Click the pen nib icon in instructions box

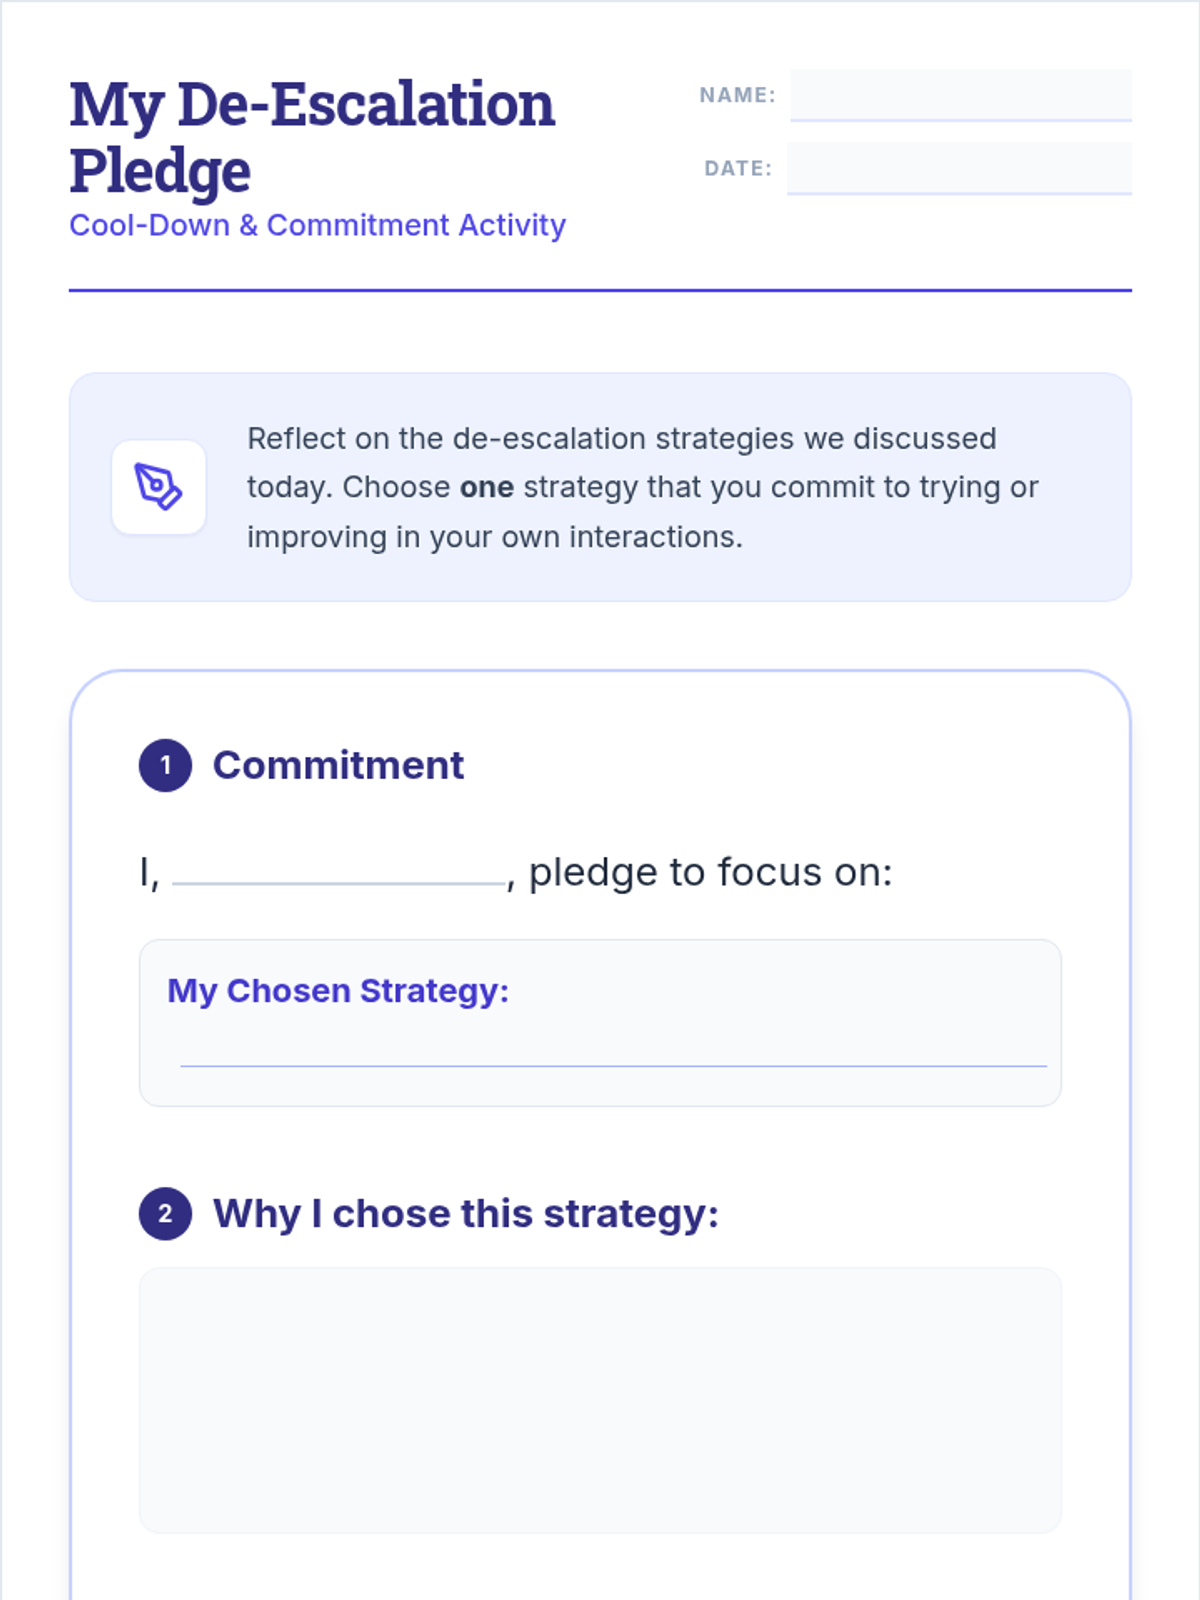(159, 487)
